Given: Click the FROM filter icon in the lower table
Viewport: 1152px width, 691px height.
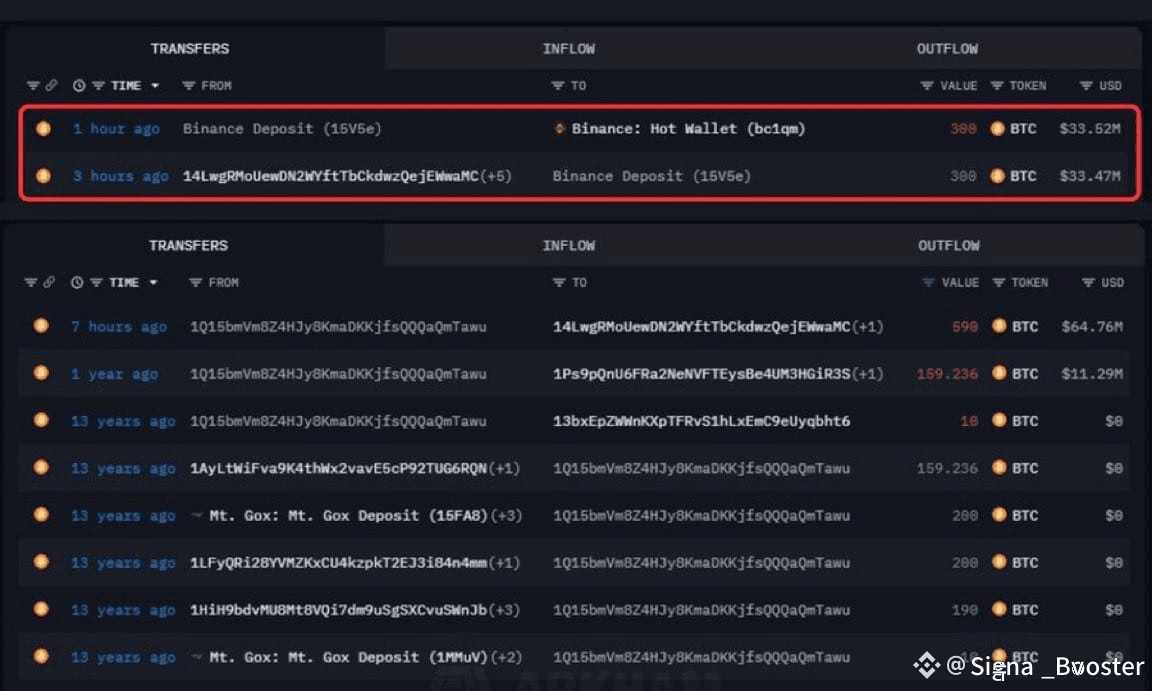Looking at the screenshot, I should click(195, 282).
